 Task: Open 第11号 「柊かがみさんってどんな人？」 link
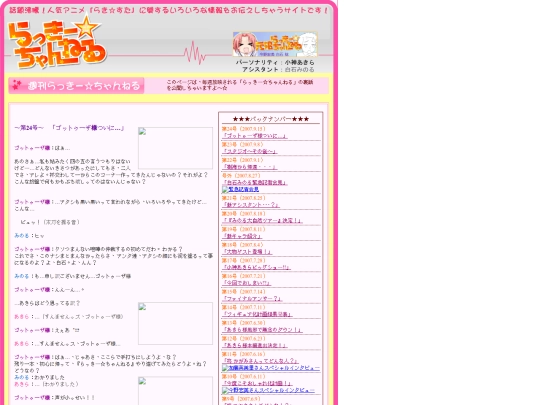pyautogui.click(x=260, y=361)
